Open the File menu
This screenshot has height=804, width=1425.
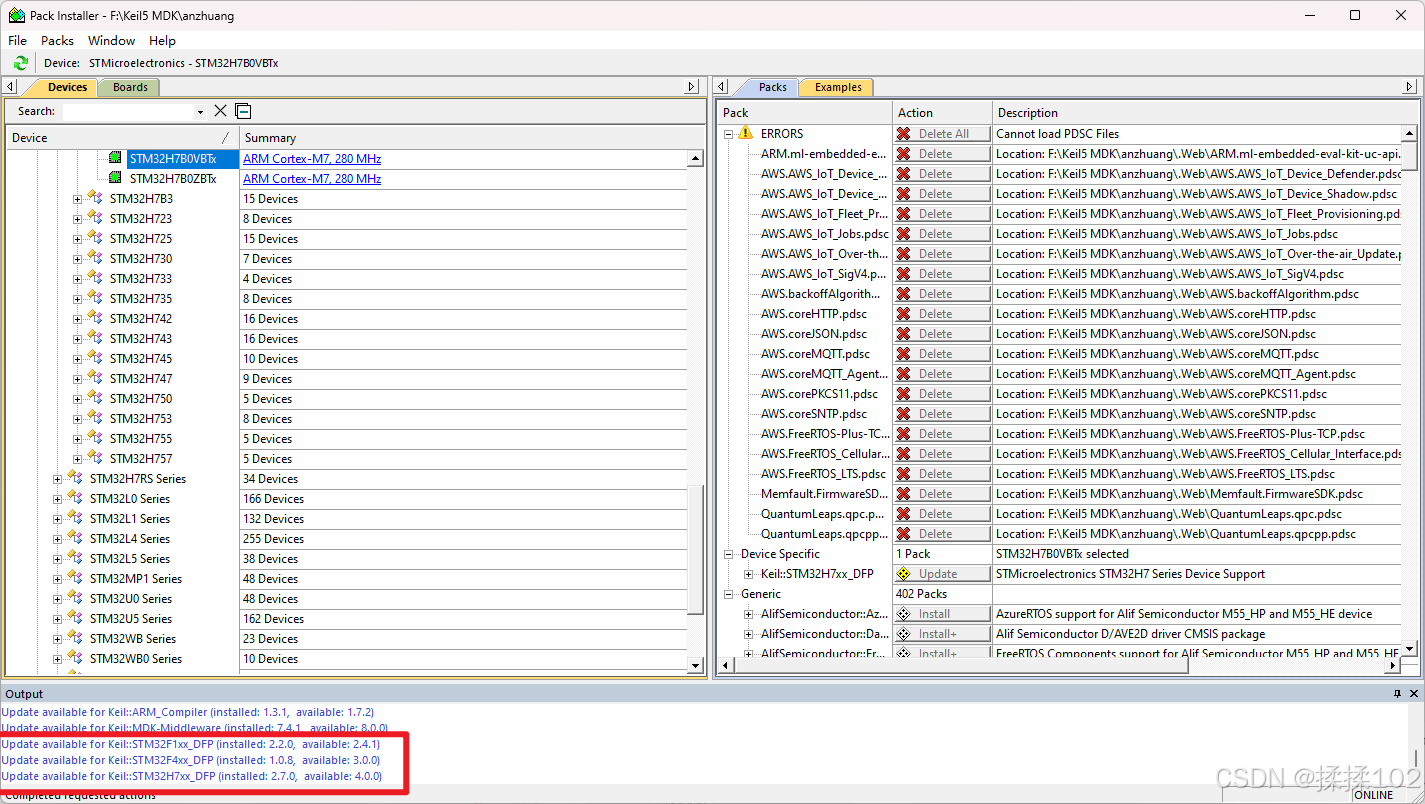click(17, 40)
